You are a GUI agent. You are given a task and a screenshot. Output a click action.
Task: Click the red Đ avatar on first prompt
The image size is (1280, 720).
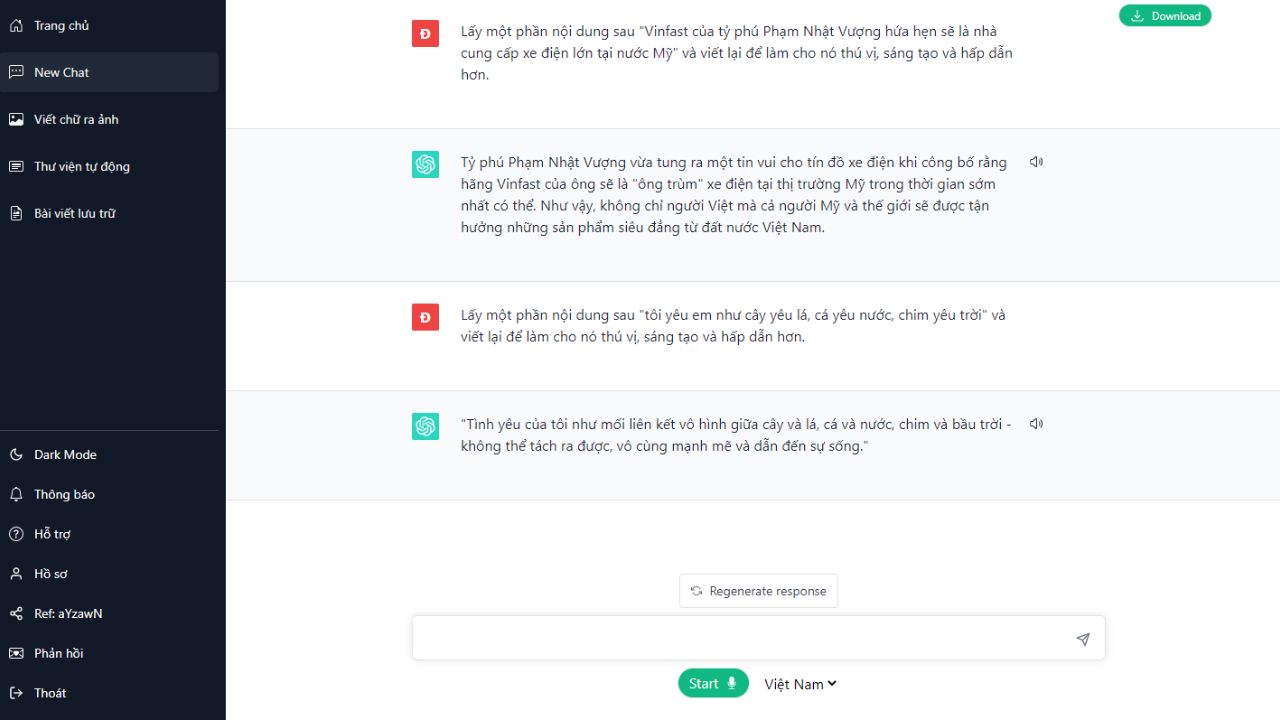(425, 34)
